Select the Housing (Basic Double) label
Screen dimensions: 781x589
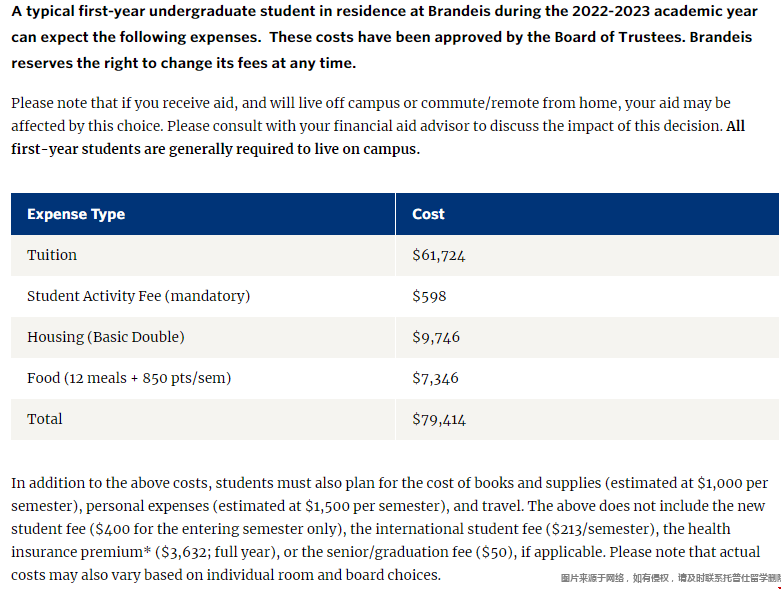105,337
